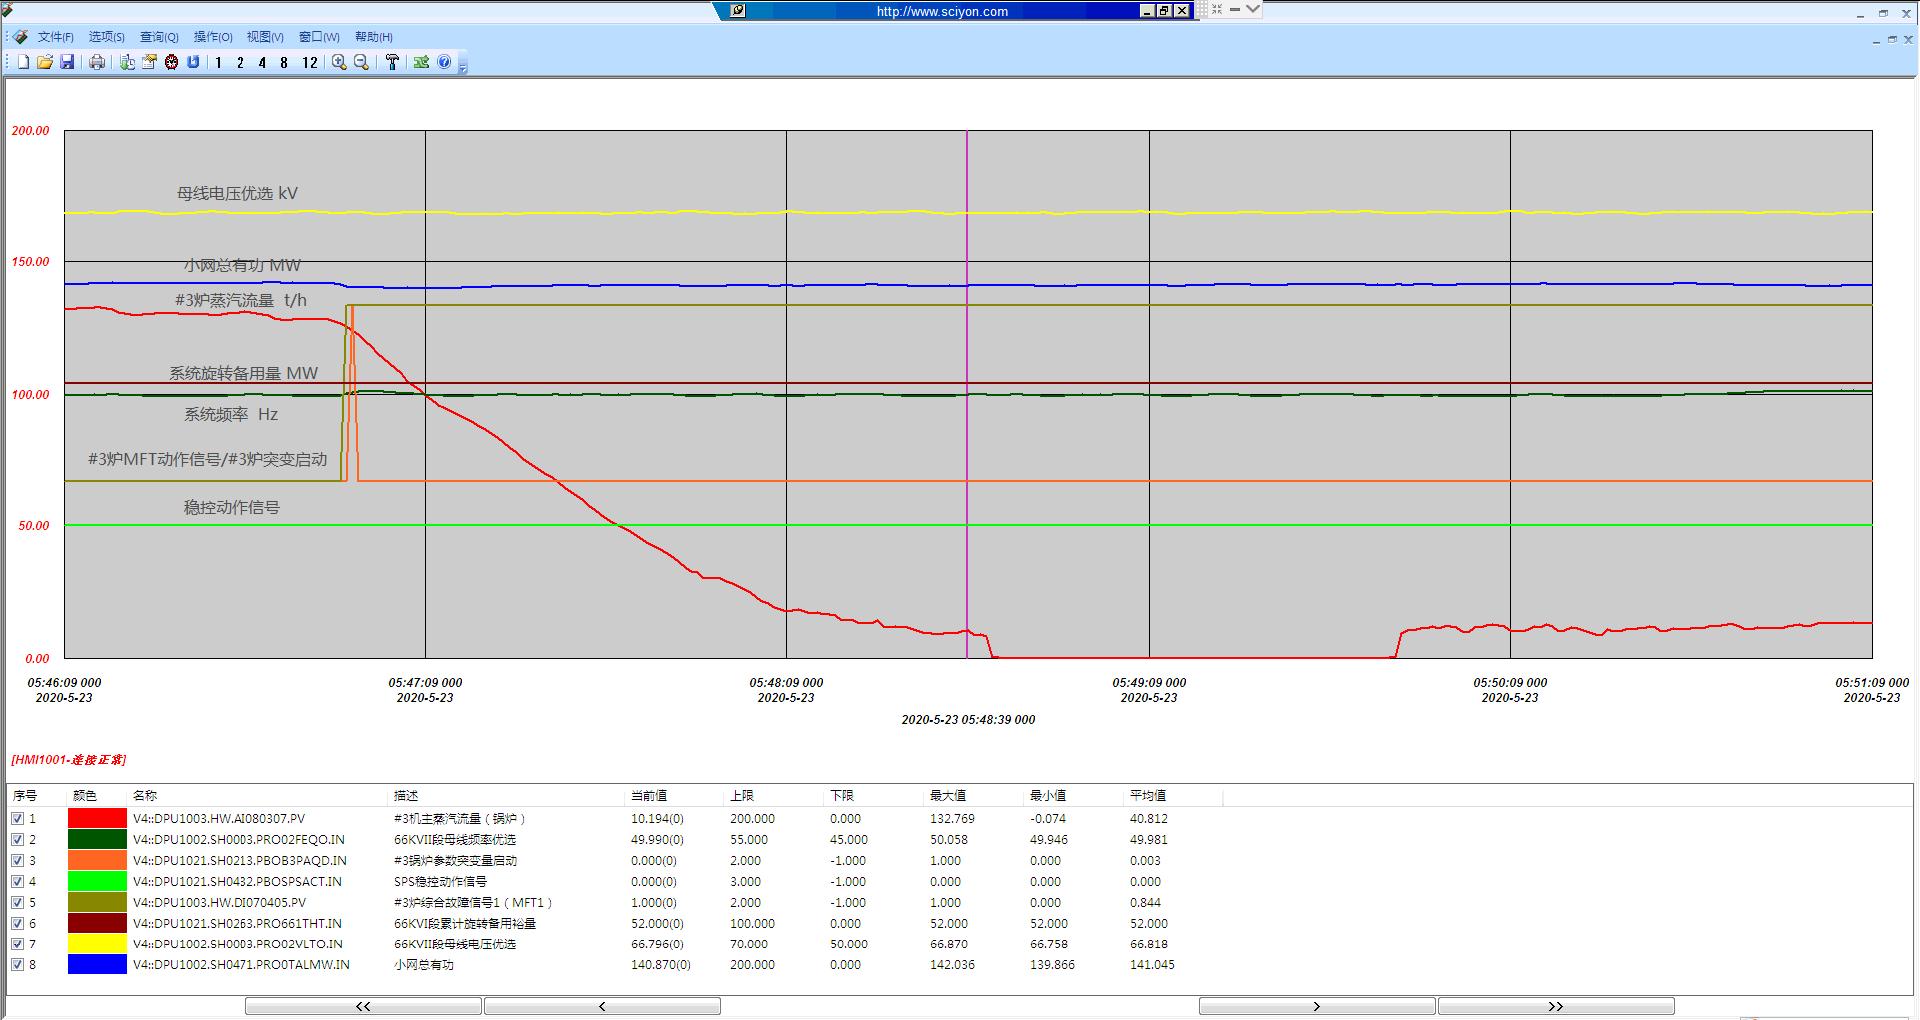Toggle checkbox for series 3 PBOB3PAQD
Image resolution: width=1920 pixels, height=1020 pixels.
click(17, 860)
